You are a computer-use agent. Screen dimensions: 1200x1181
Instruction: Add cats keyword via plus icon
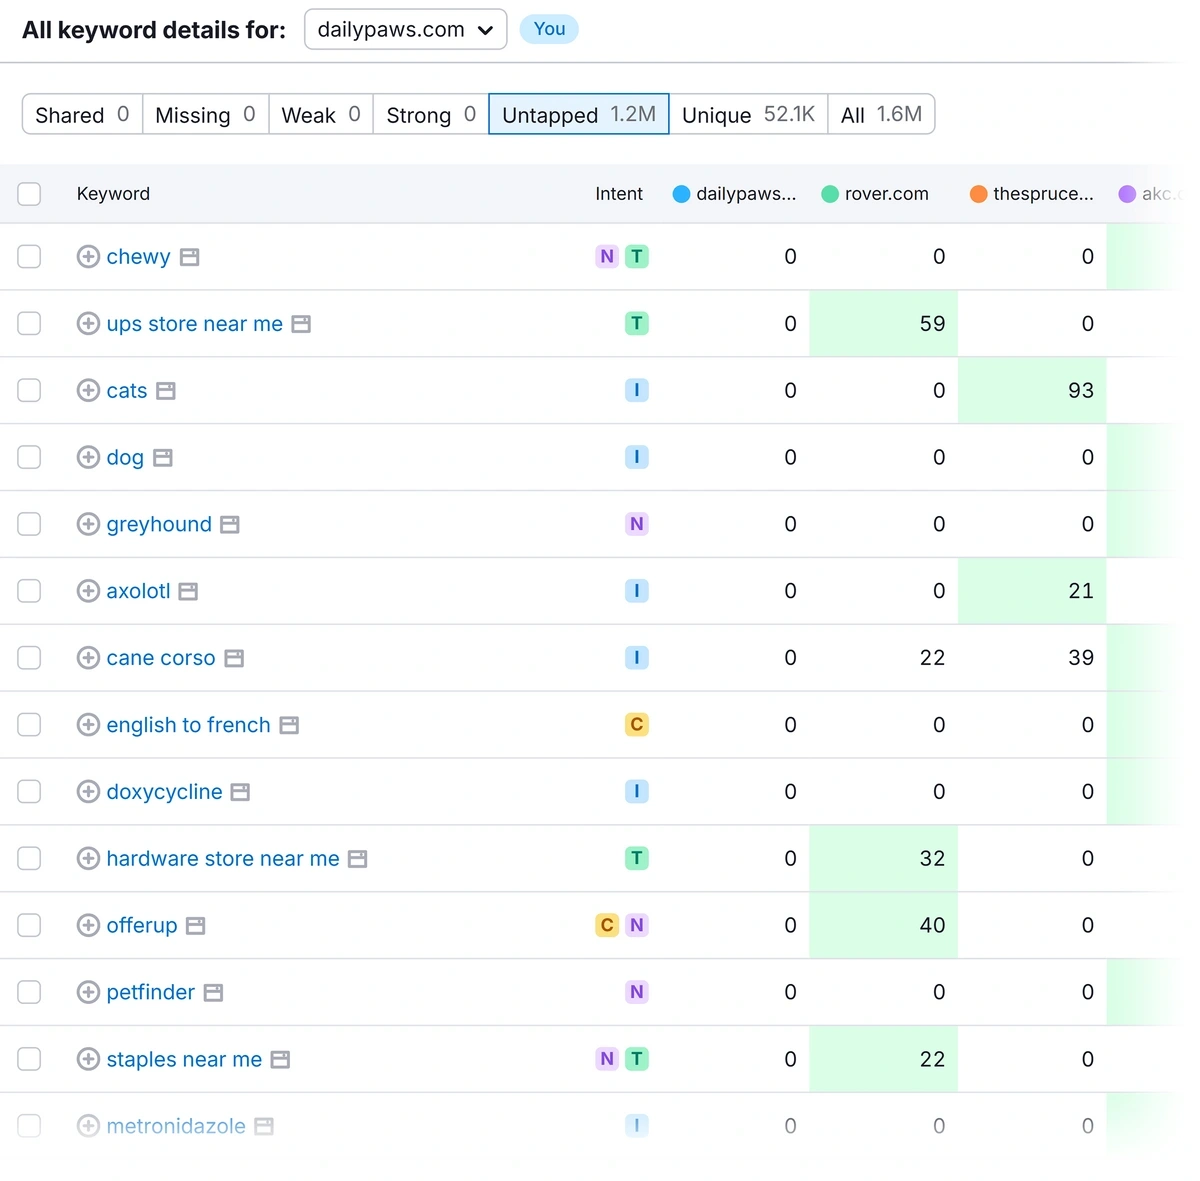88,390
